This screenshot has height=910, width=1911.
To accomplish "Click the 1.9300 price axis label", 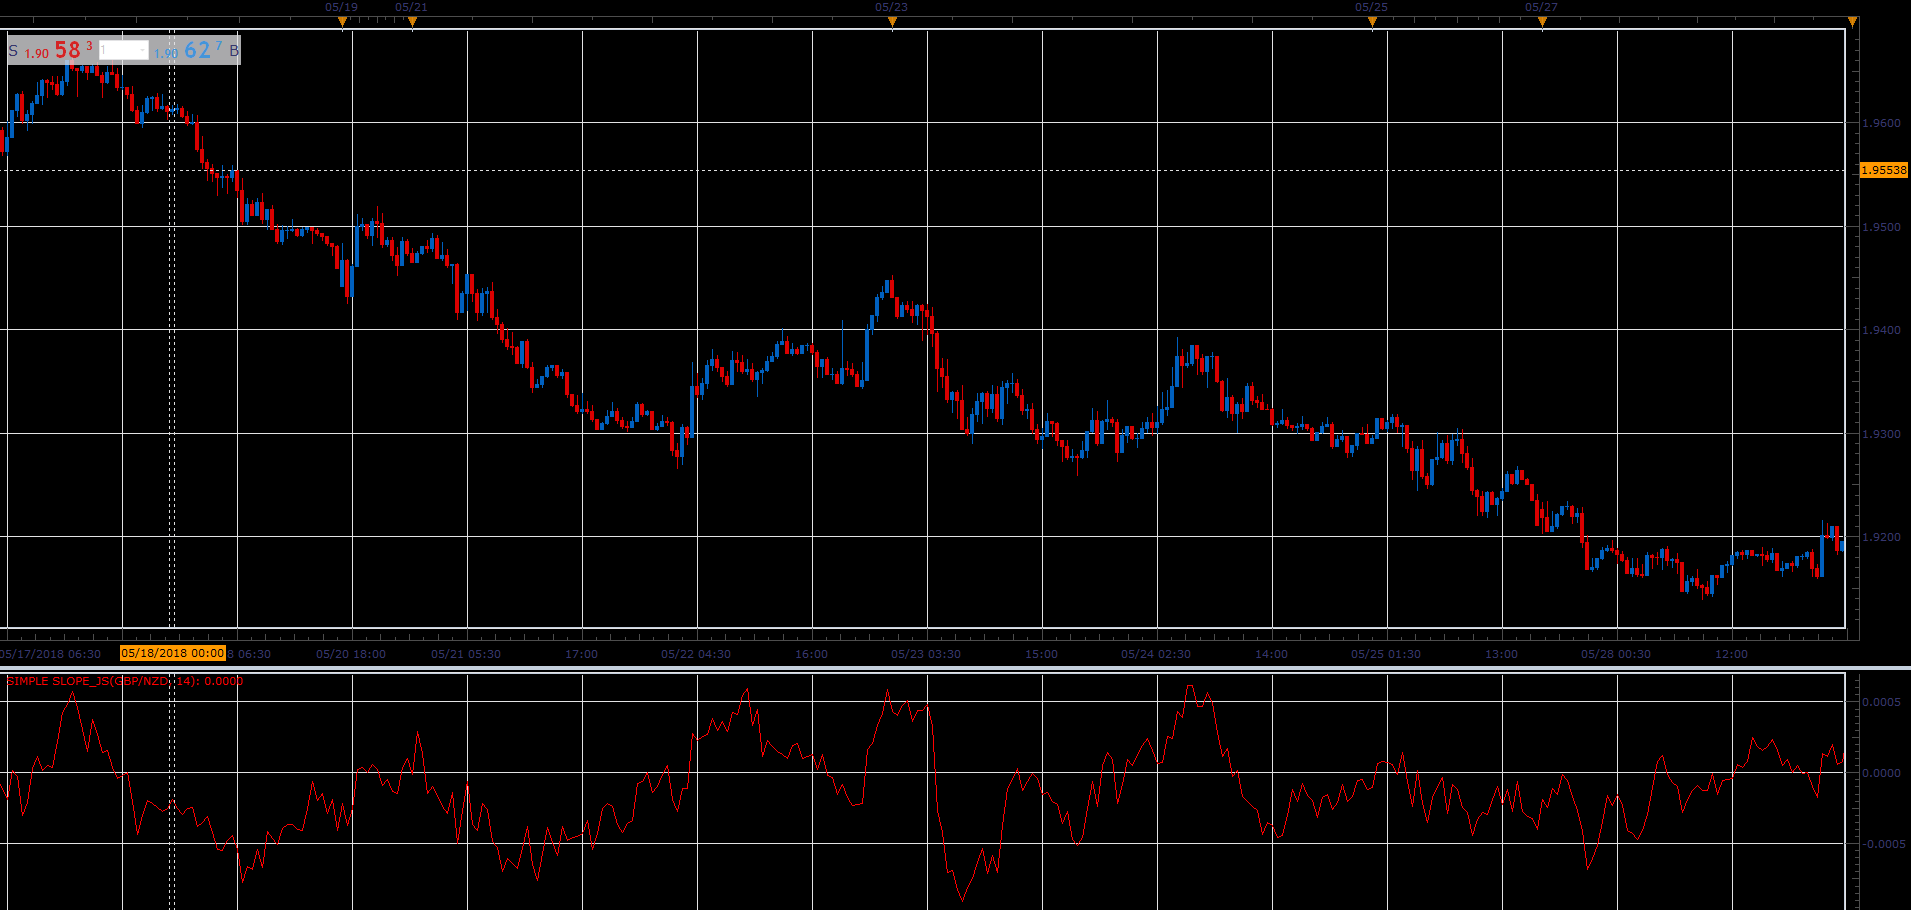I will point(1881,434).
